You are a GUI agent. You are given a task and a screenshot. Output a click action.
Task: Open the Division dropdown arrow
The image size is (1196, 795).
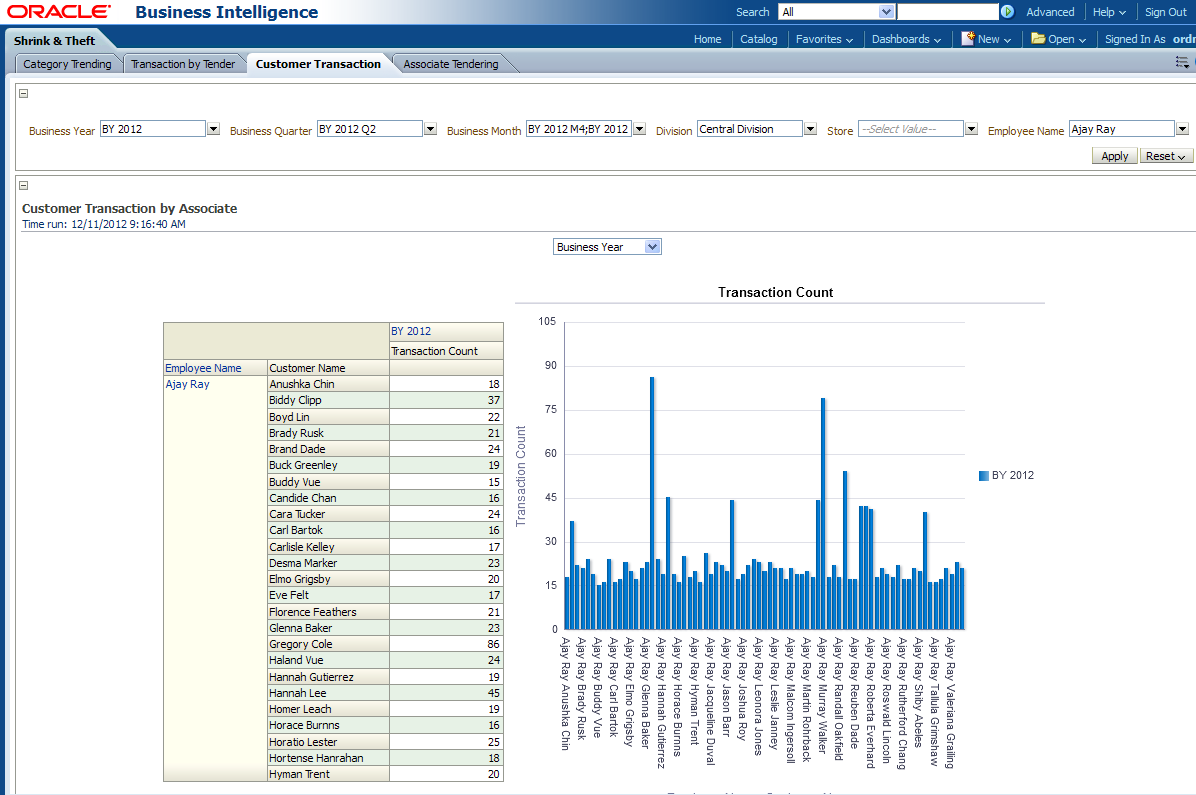(810, 129)
